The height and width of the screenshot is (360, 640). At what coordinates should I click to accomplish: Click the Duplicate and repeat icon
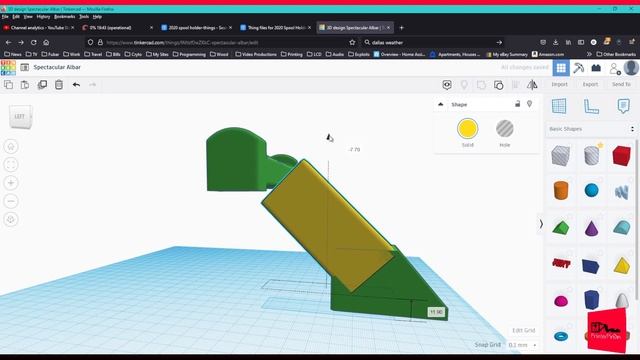tap(42, 84)
